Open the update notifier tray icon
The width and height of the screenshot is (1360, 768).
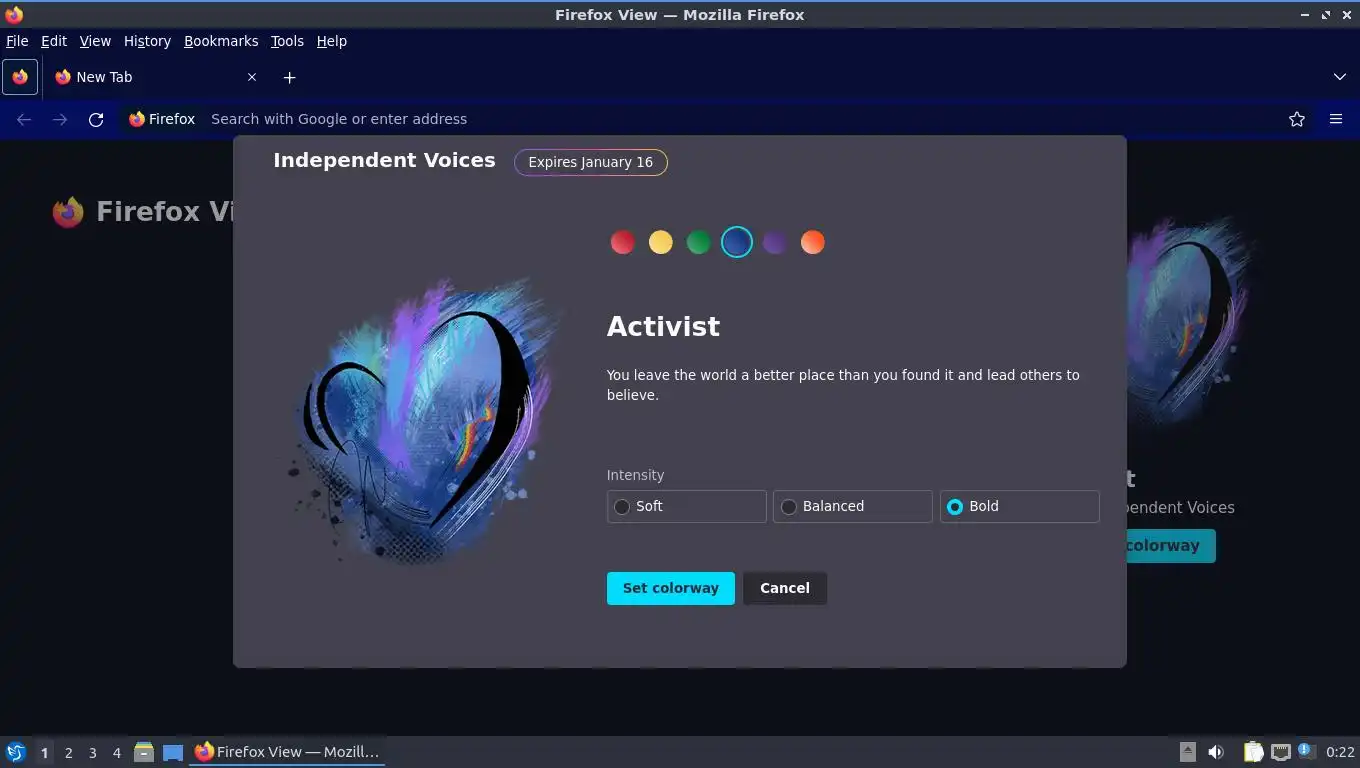click(1306, 751)
